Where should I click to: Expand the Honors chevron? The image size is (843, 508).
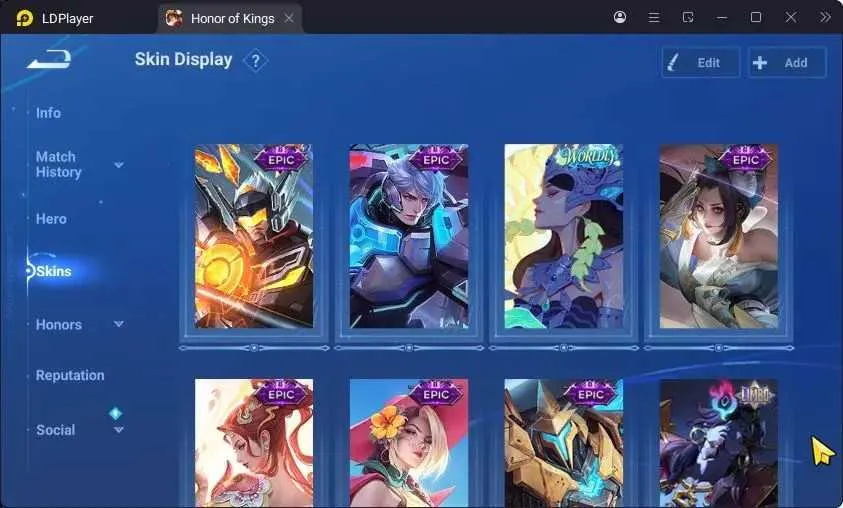click(x=119, y=324)
